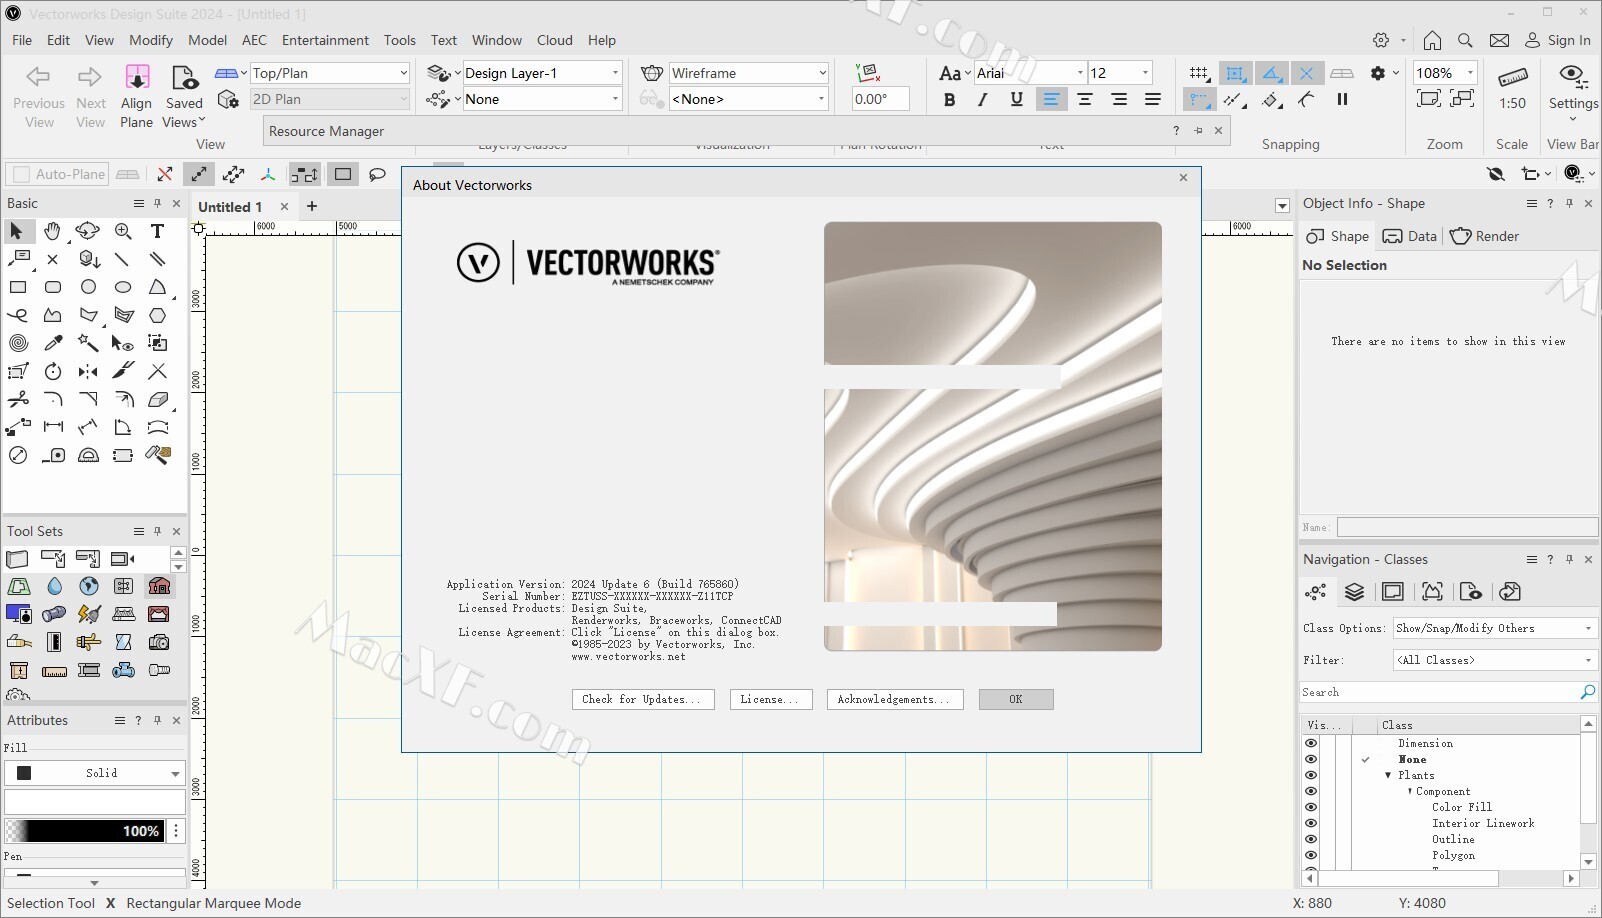
Task: Open the Solid fill style dropdown
Action: click(95, 773)
